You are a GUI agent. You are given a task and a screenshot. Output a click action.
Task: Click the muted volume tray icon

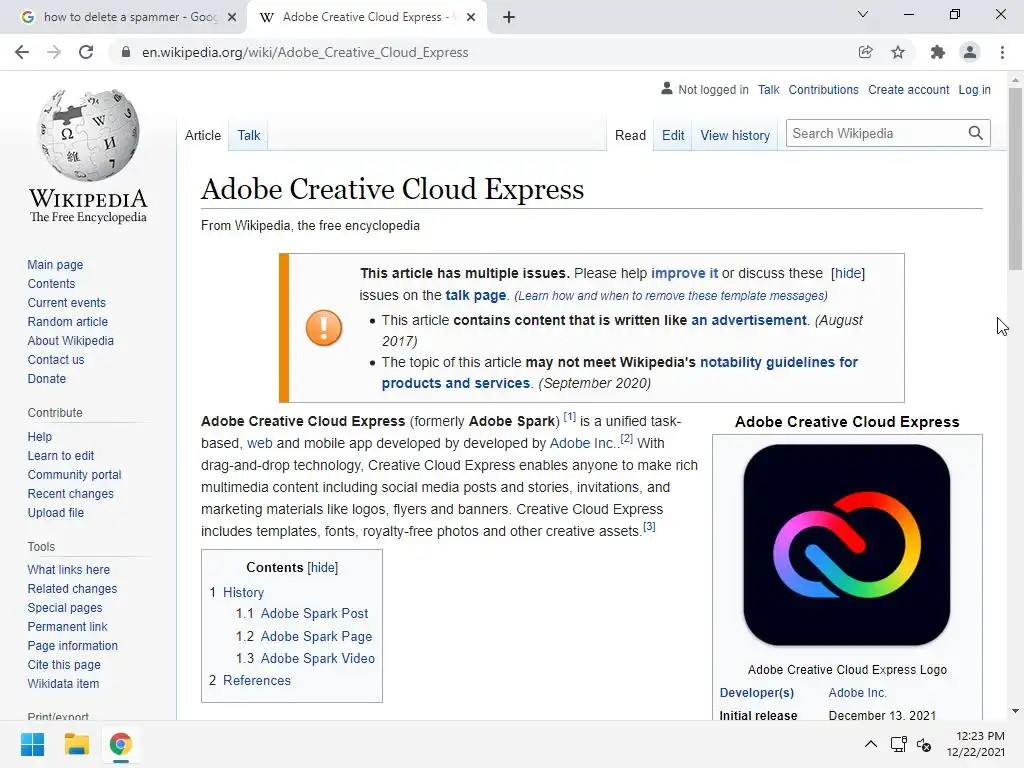coord(924,744)
